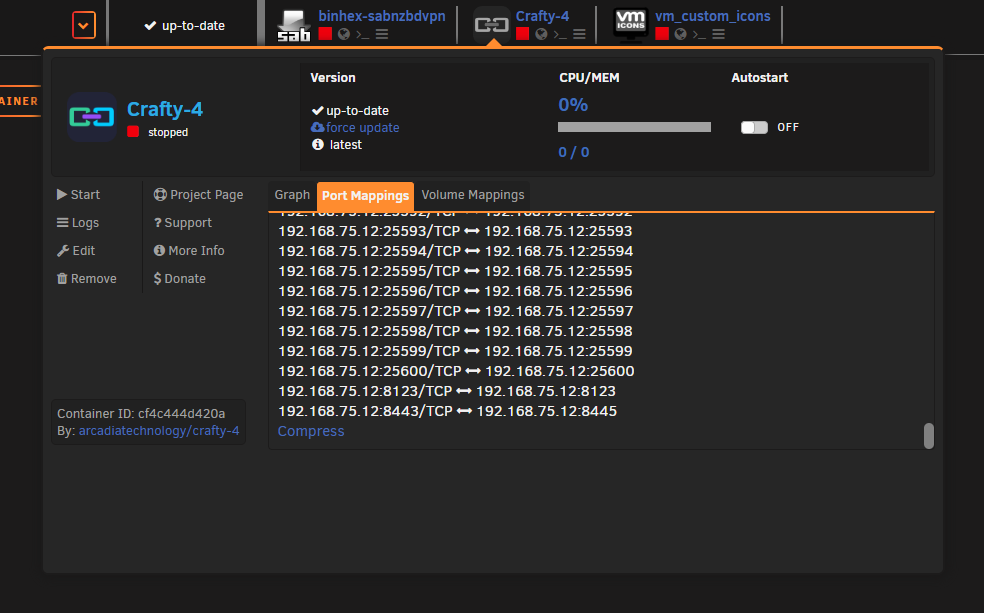Screen dimensions: 984x613
Task: Select the 25598/TCP port mapping row
Action: tap(455, 331)
